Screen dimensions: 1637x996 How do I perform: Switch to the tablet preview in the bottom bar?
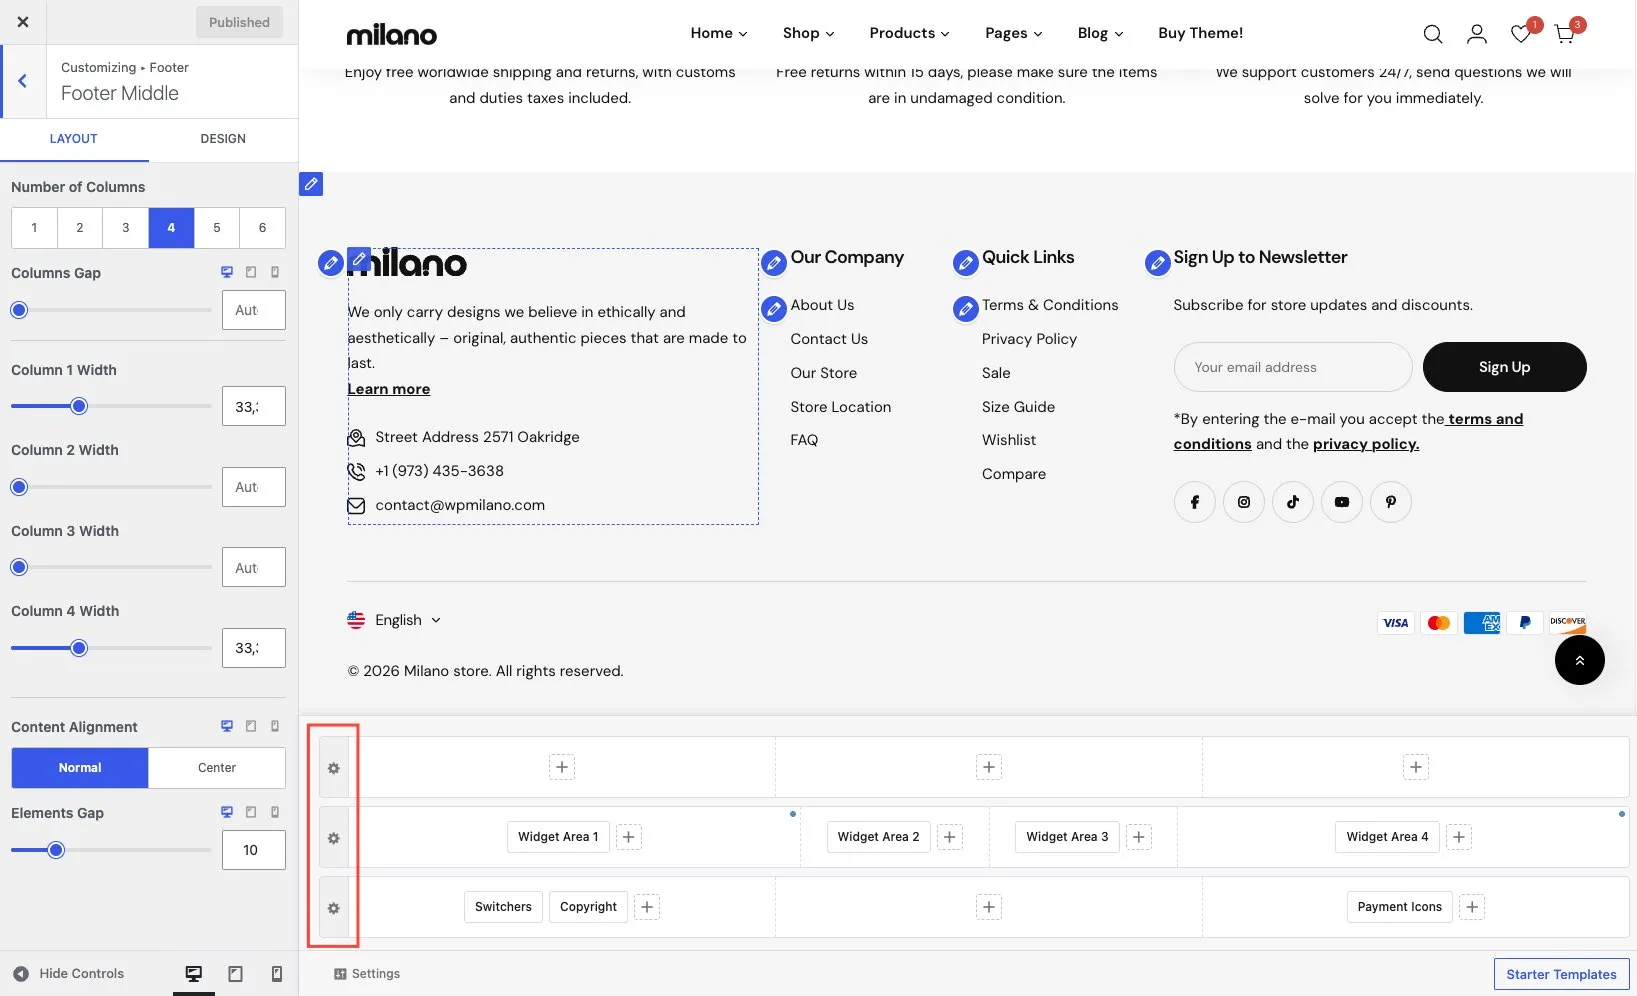[x=236, y=974]
